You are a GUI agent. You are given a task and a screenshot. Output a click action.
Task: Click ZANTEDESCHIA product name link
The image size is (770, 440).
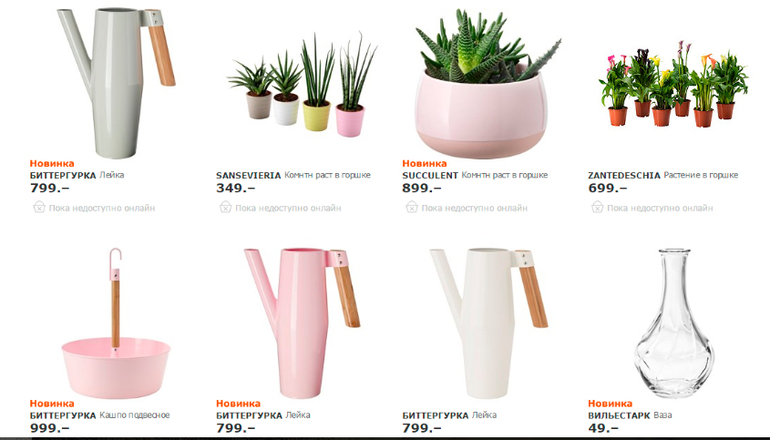pyautogui.click(x=624, y=175)
